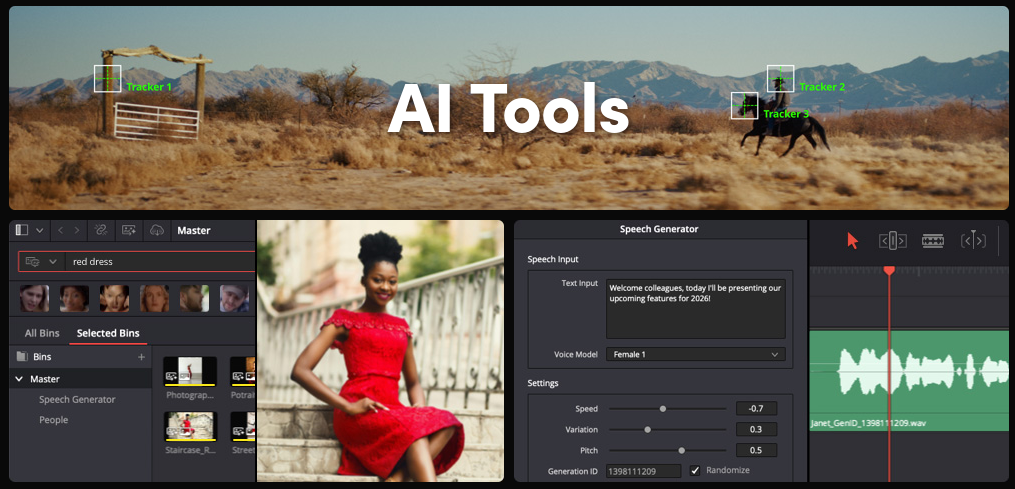The image size is (1015, 489).
Task: Click the AI analyze clips icon
Action: tap(128, 230)
